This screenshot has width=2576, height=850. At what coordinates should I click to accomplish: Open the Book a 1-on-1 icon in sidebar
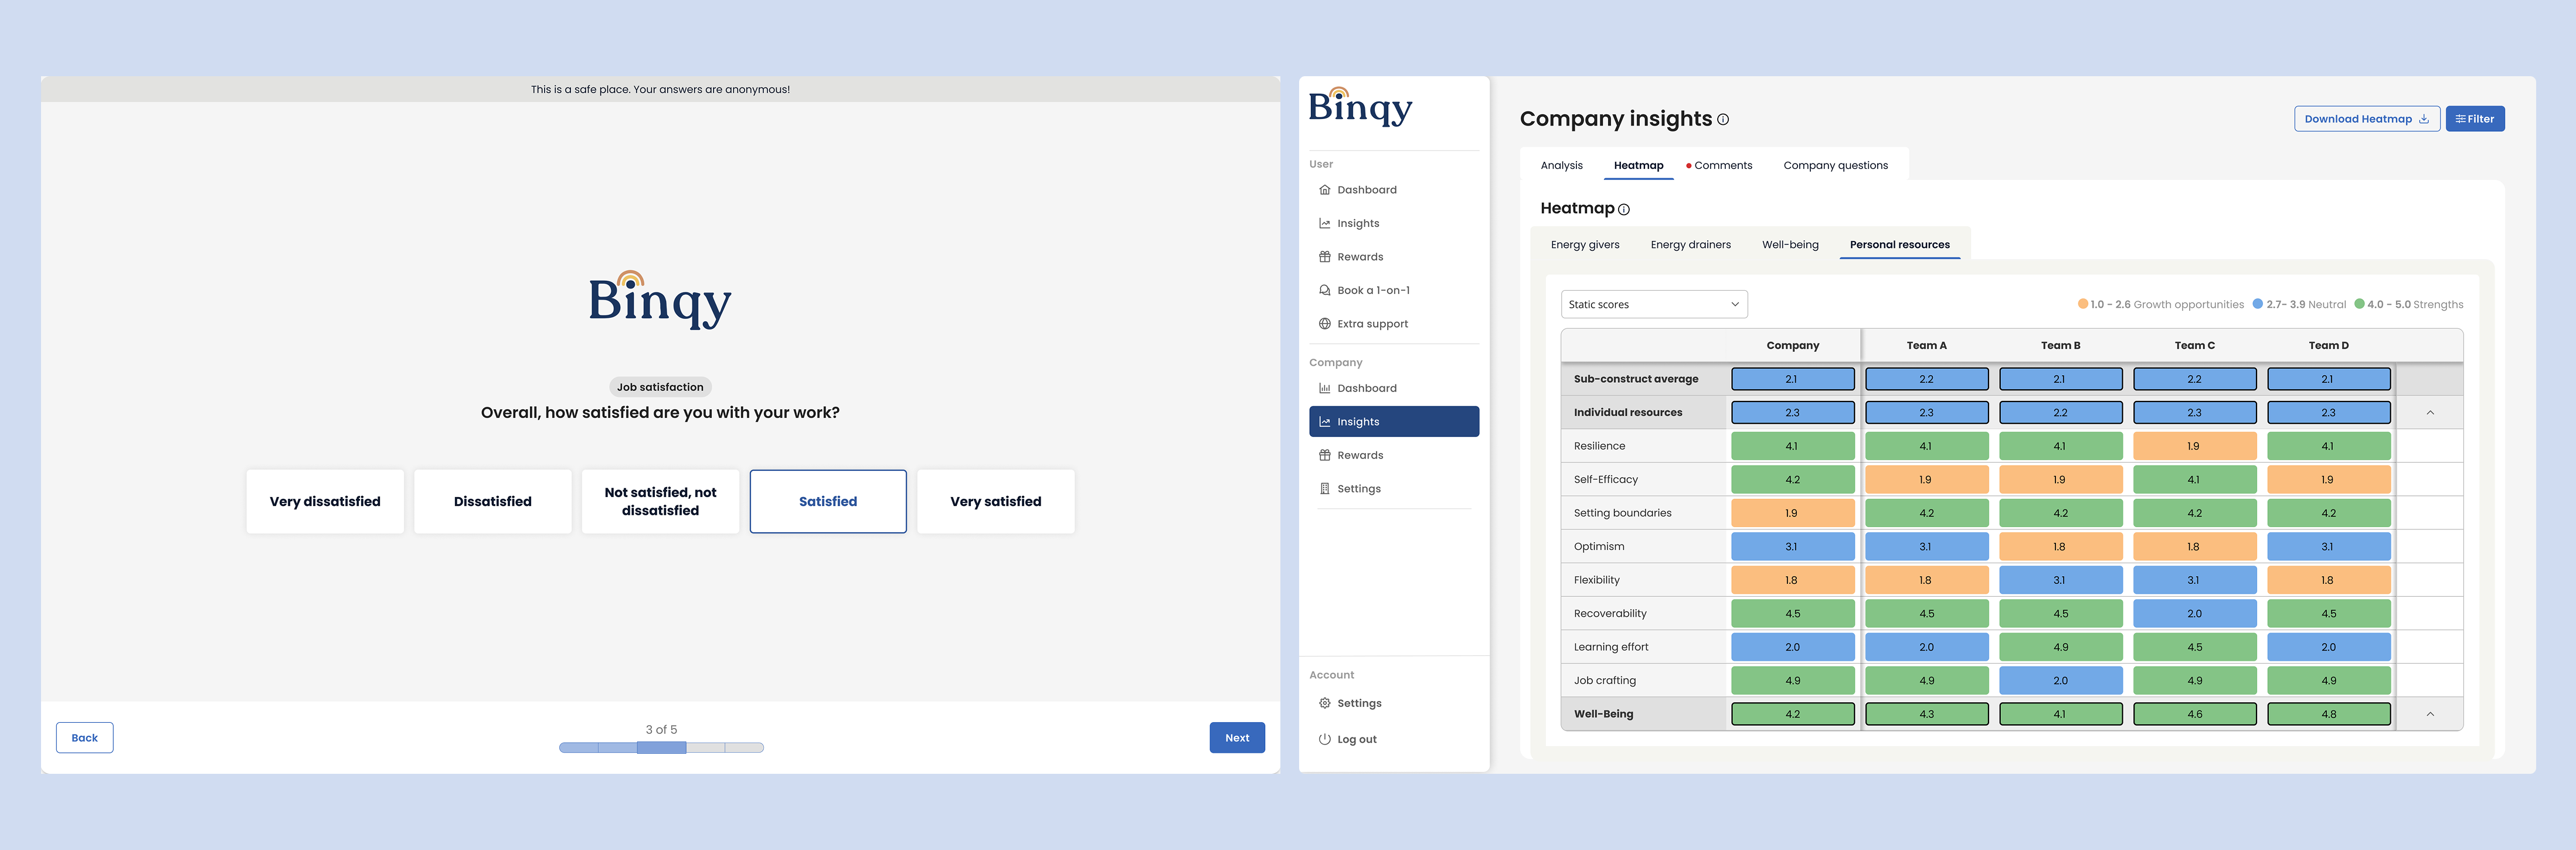[1324, 290]
